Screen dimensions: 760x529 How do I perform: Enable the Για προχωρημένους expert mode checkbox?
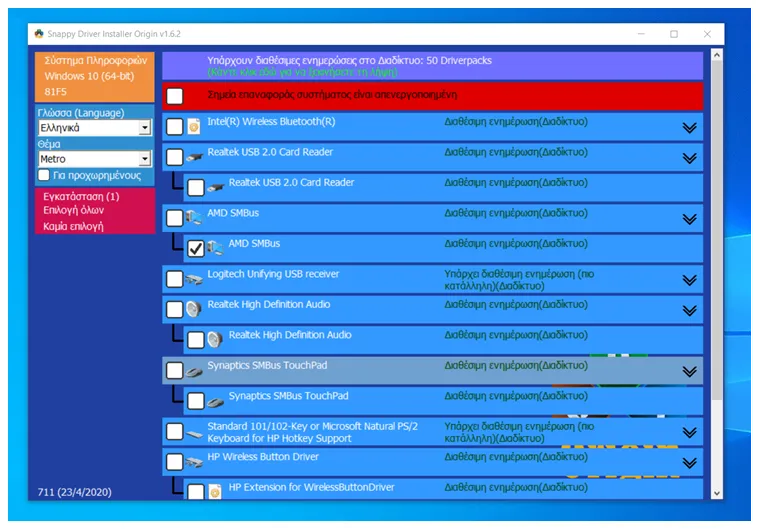pos(44,175)
